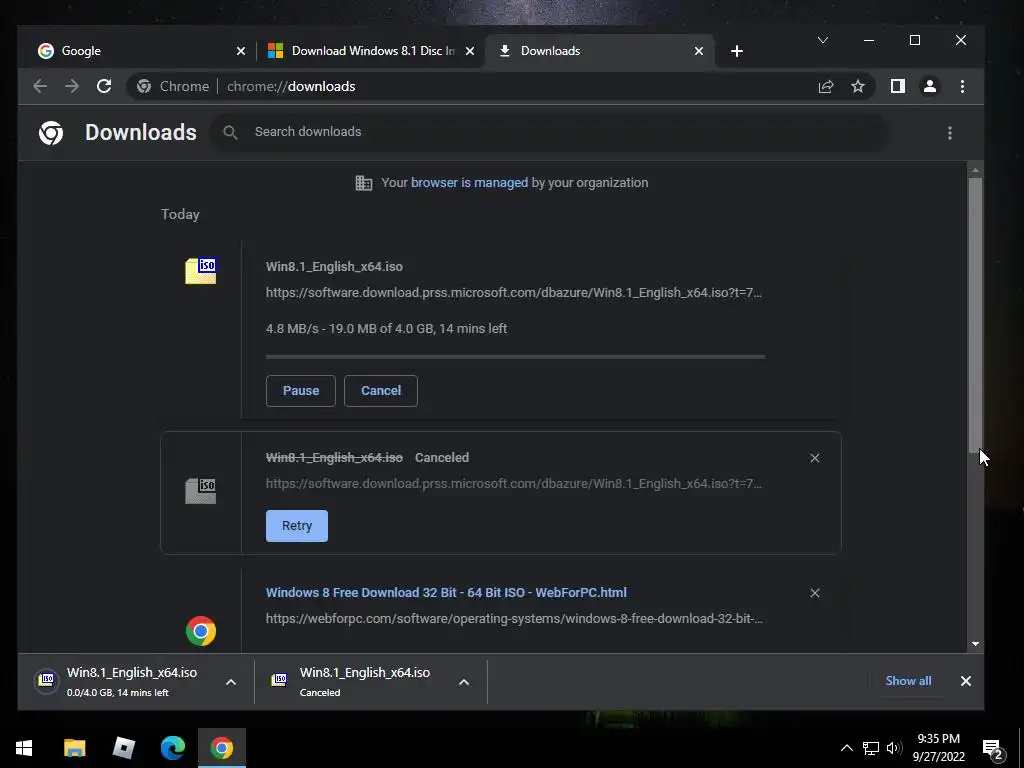Click the scrollbar up arrow
The height and width of the screenshot is (768, 1024).
[975, 170]
